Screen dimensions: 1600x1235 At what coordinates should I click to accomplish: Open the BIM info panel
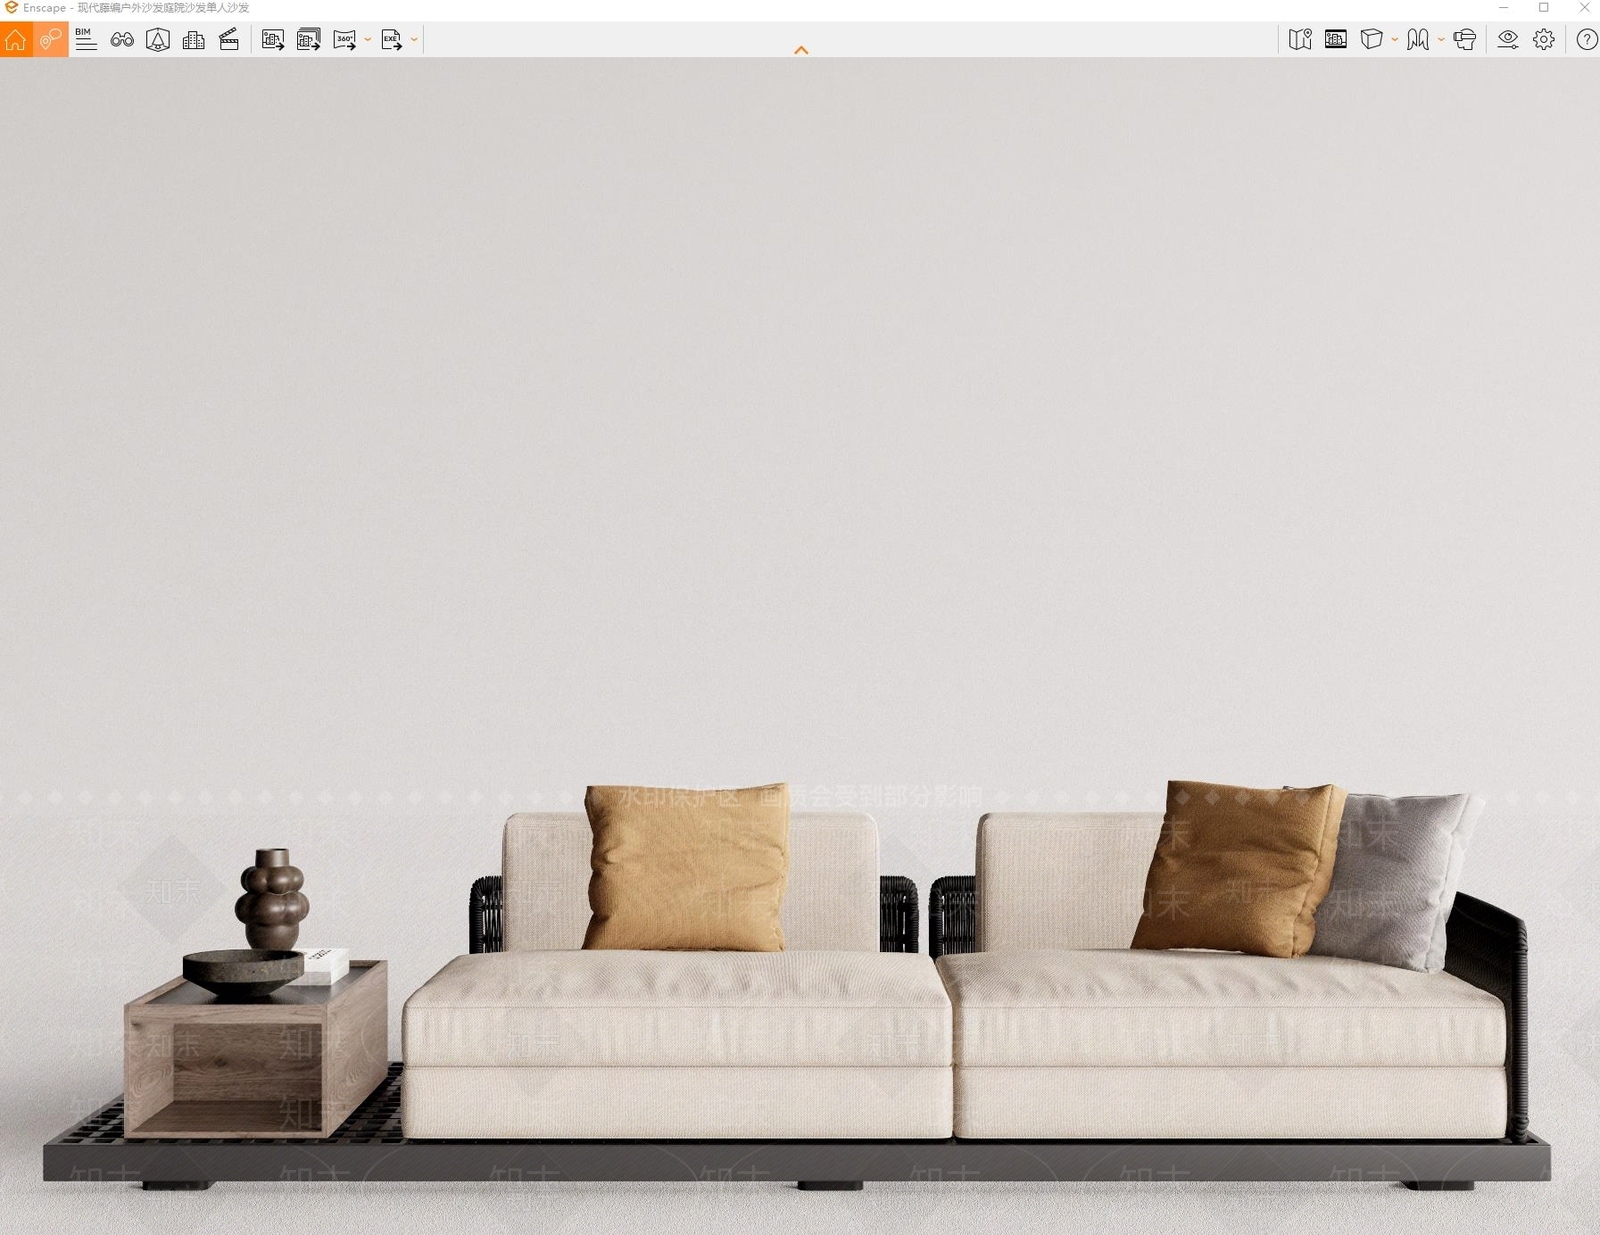[86, 40]
